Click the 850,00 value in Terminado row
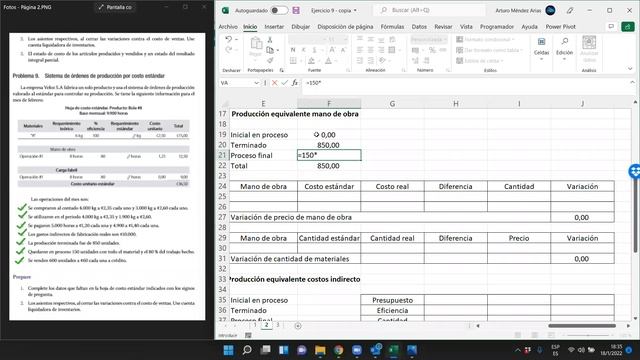The width and height of the screenshot is (640, 360). 329,145
